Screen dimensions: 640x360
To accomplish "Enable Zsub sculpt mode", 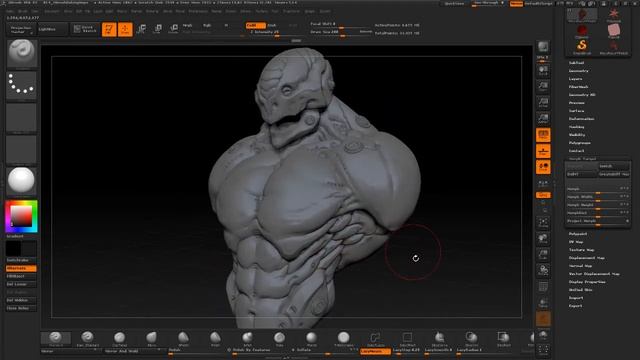I will pos(272,25).
